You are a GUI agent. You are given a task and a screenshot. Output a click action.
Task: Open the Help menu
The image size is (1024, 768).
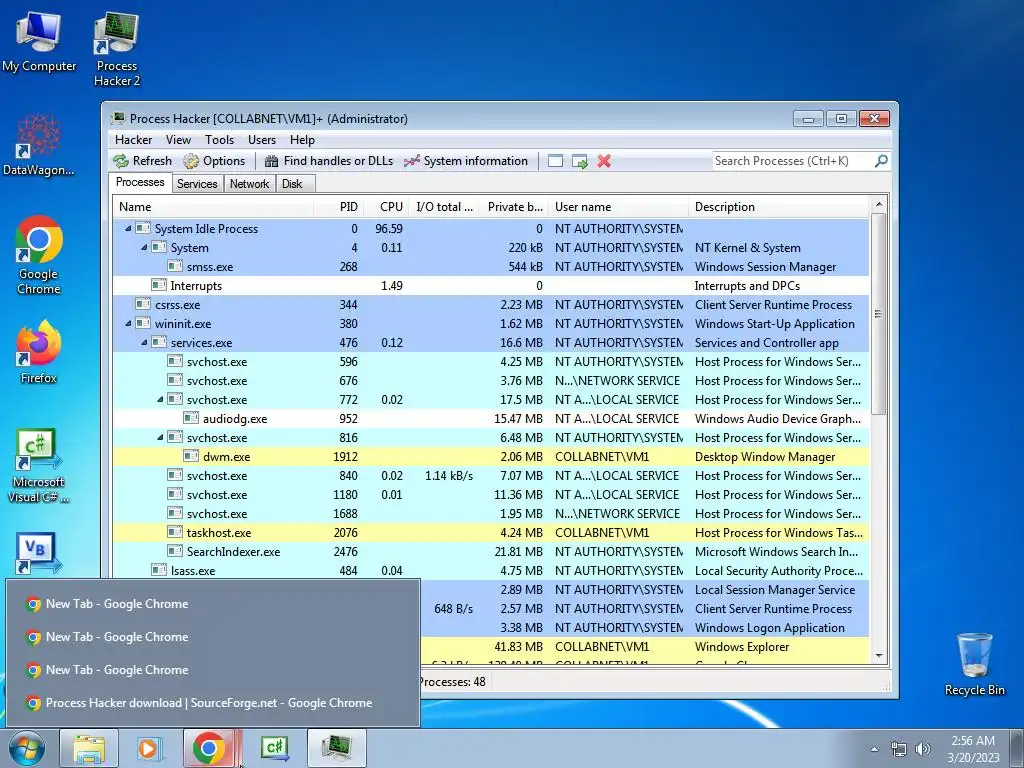(302, 140)
